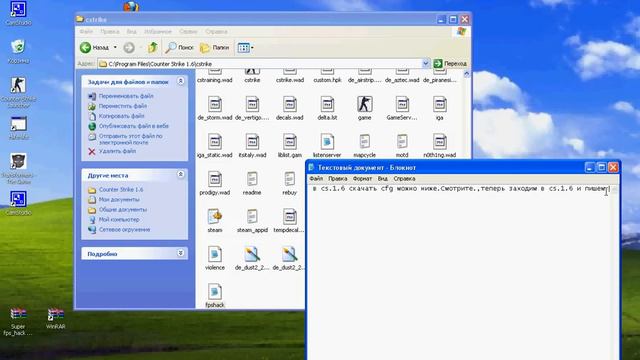Click Отправить этот файл по электронной почте

coord(131,139)
